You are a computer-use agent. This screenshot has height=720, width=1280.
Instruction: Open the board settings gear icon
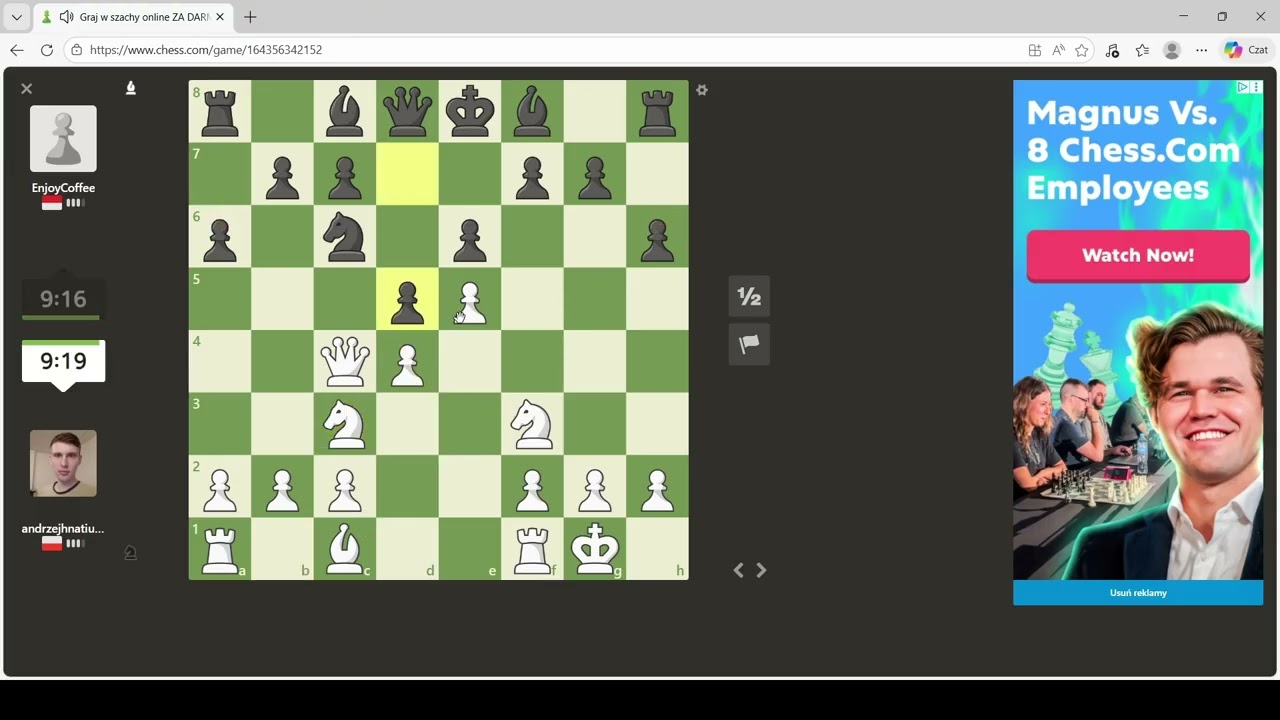point(702,90)
